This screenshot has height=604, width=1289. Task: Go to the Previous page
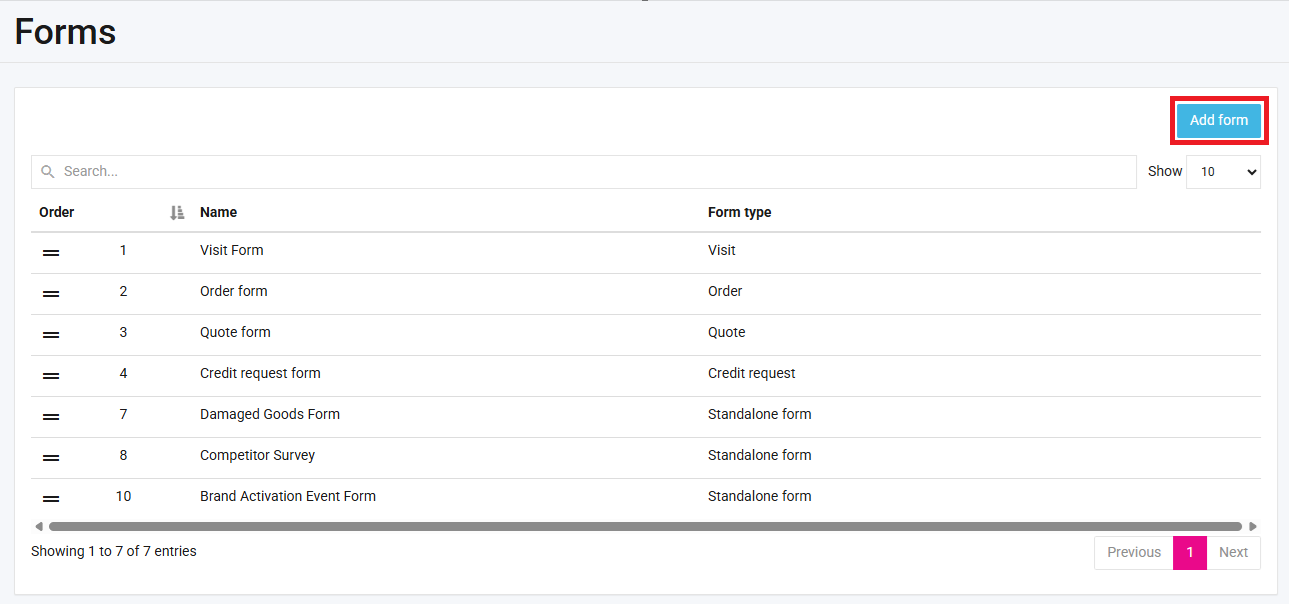point(1133,552)
